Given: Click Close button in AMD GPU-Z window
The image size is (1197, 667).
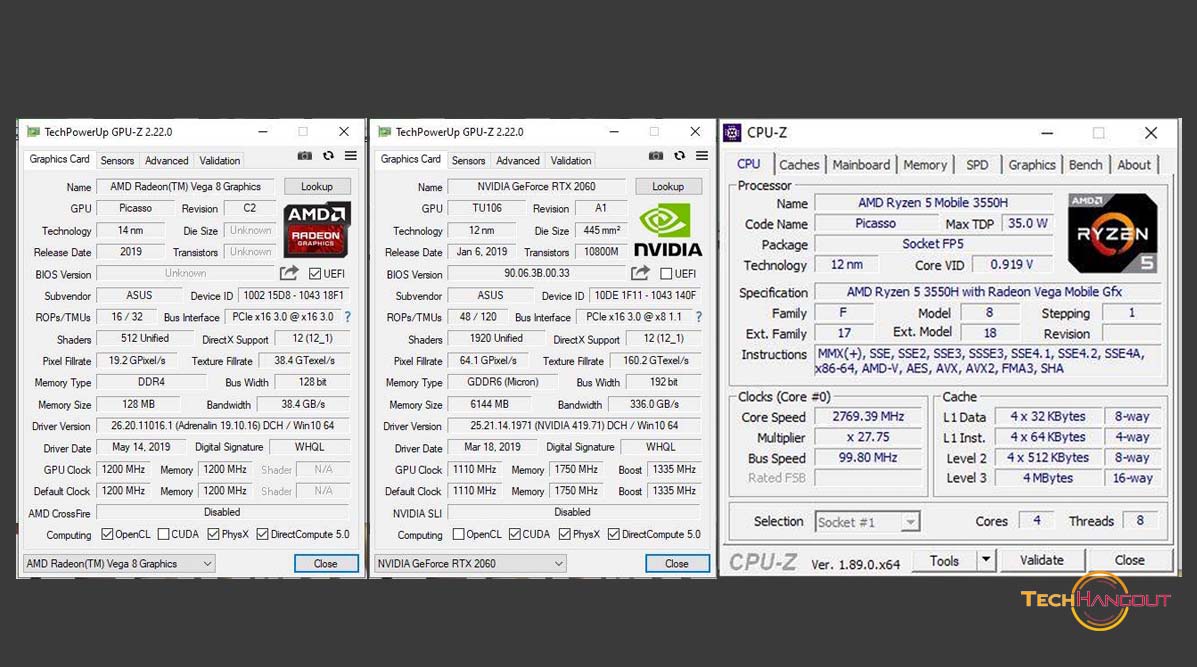Looking at the screenshot, I should tap(326, 563).
